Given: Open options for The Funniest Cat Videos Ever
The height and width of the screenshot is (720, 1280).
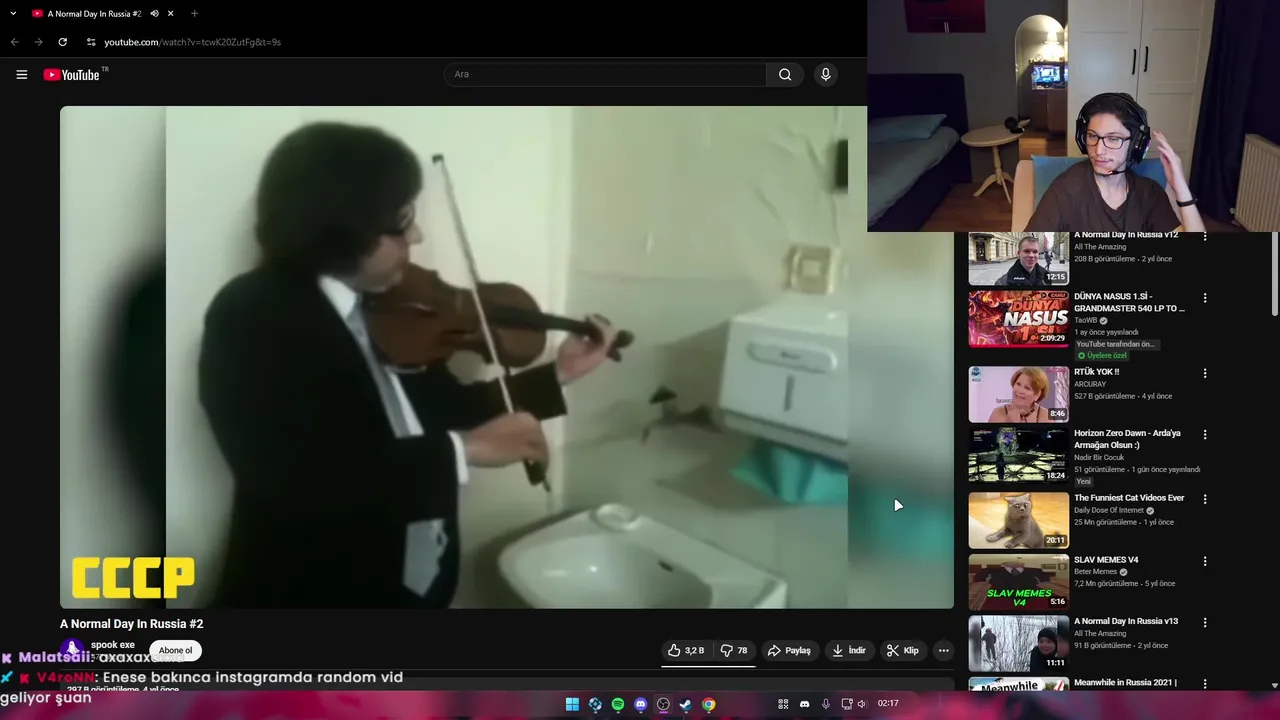Looking at the screenshot, I should coord(1205,499).
